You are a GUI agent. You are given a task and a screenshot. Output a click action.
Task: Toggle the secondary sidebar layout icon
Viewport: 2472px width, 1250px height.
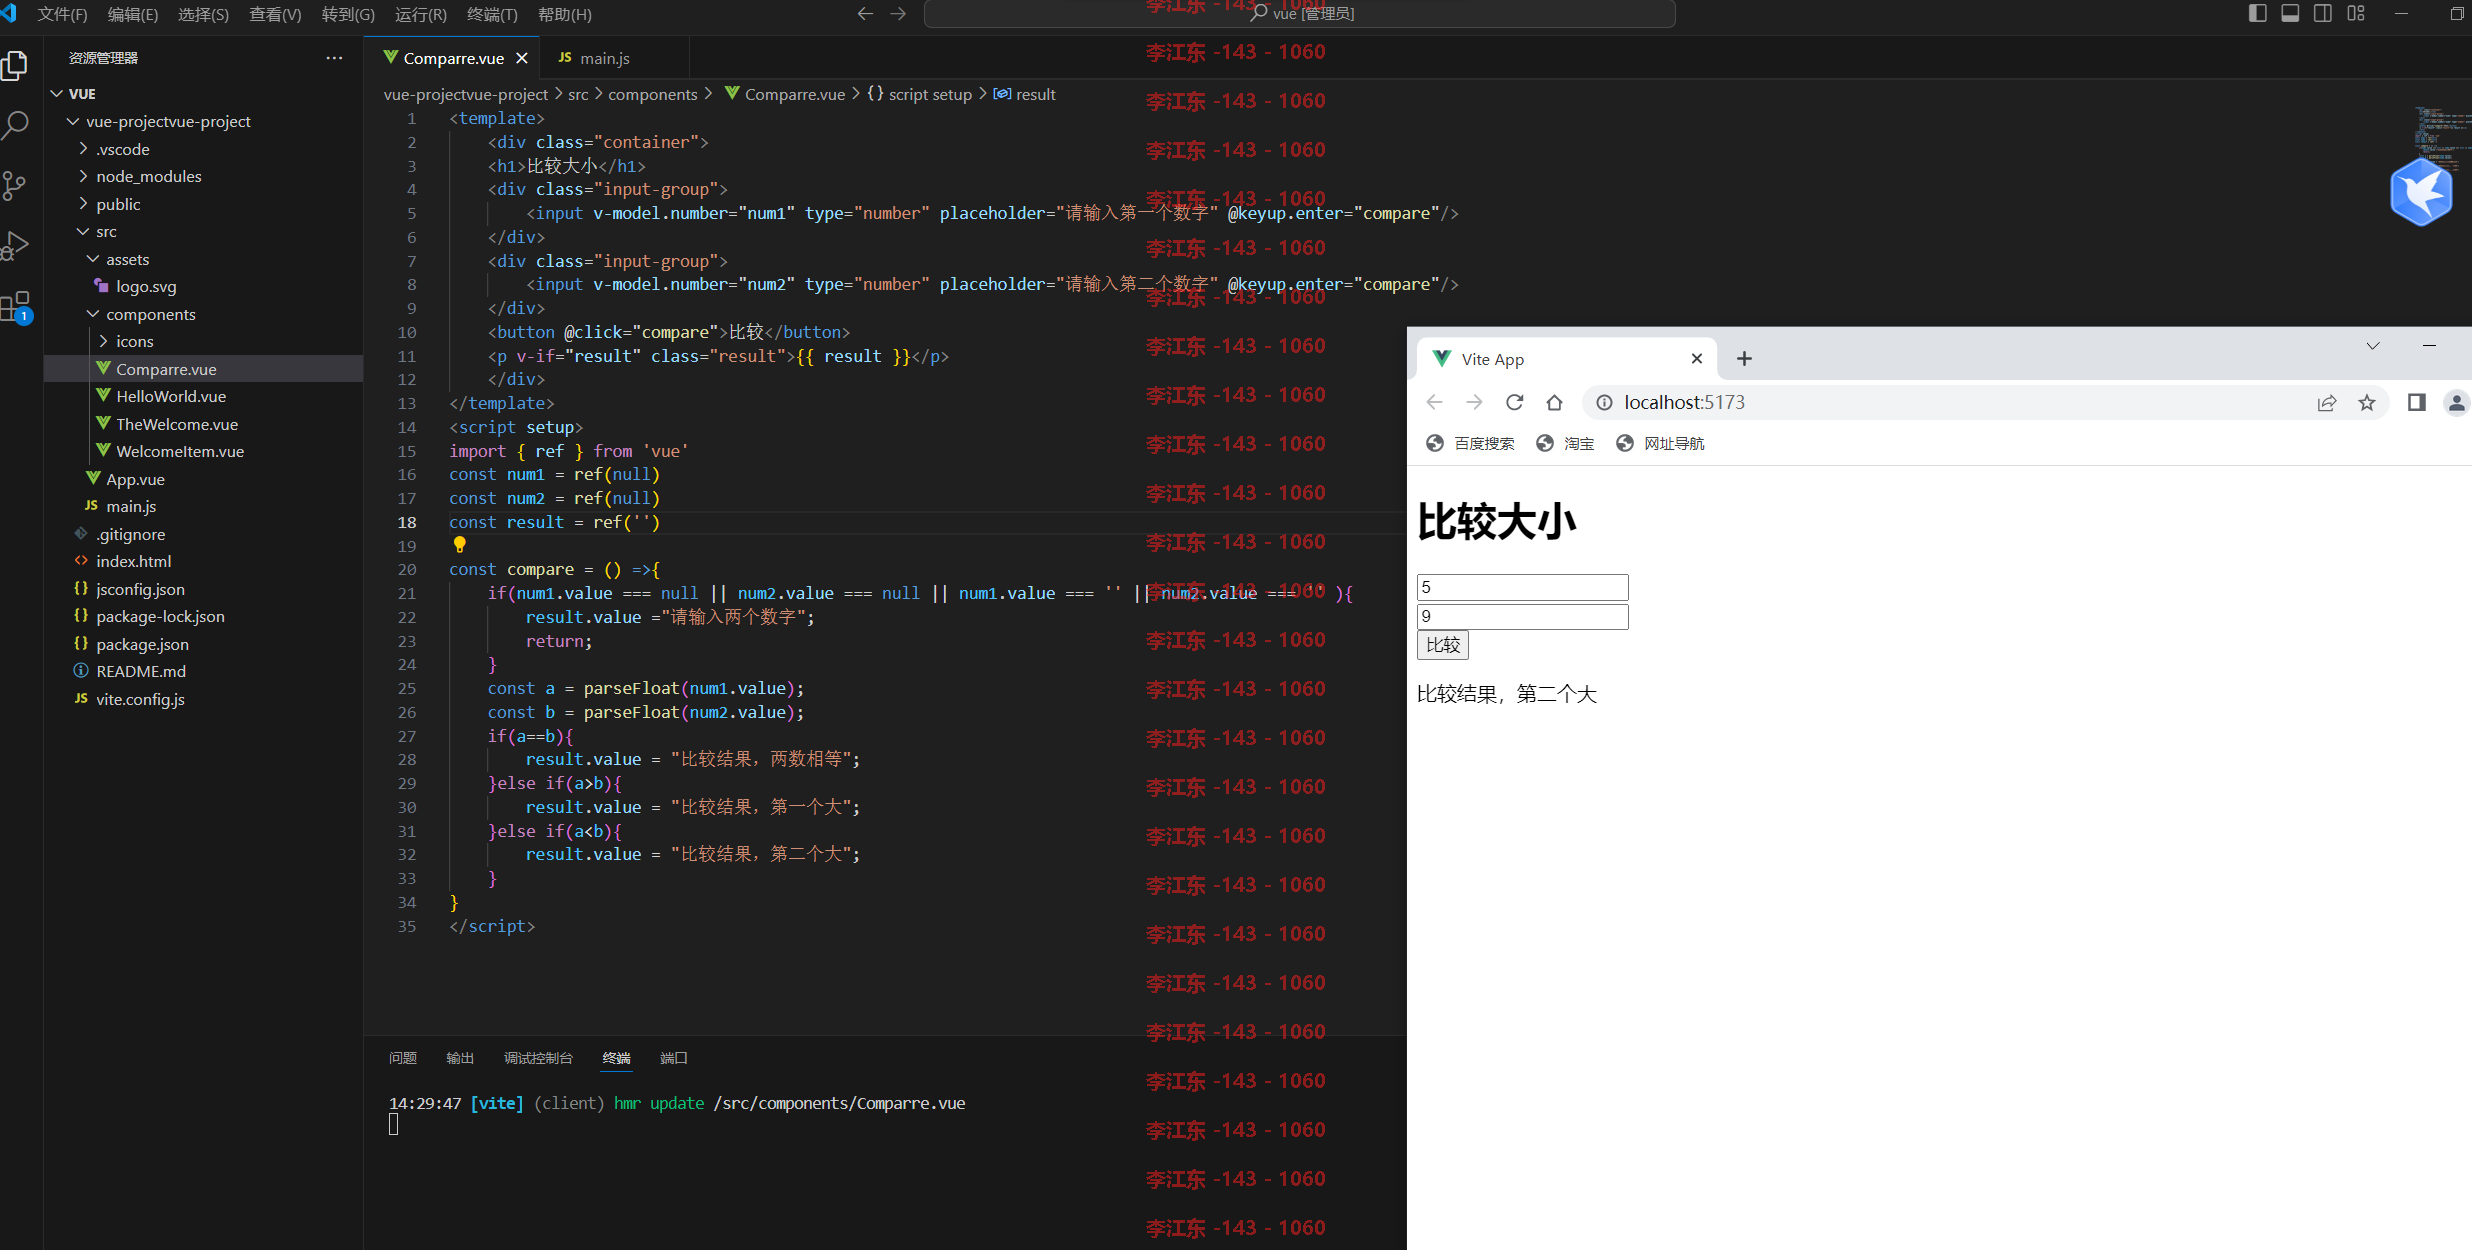pos(2323,13)
